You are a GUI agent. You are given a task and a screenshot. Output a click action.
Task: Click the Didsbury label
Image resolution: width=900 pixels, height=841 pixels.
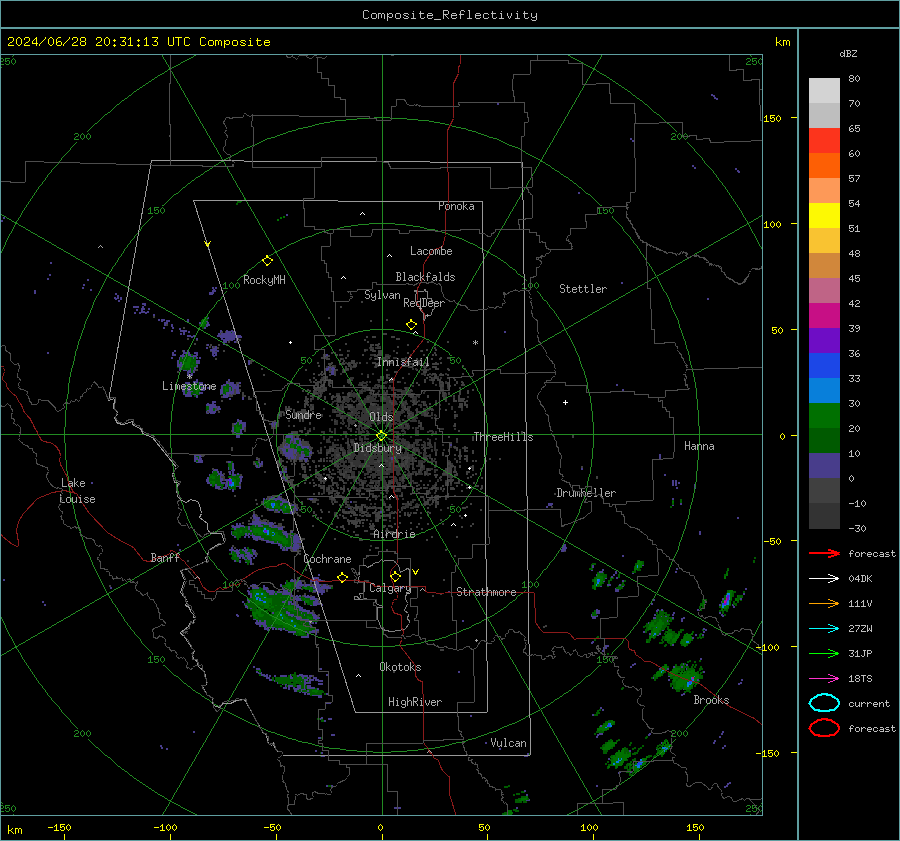click(377, 448)
